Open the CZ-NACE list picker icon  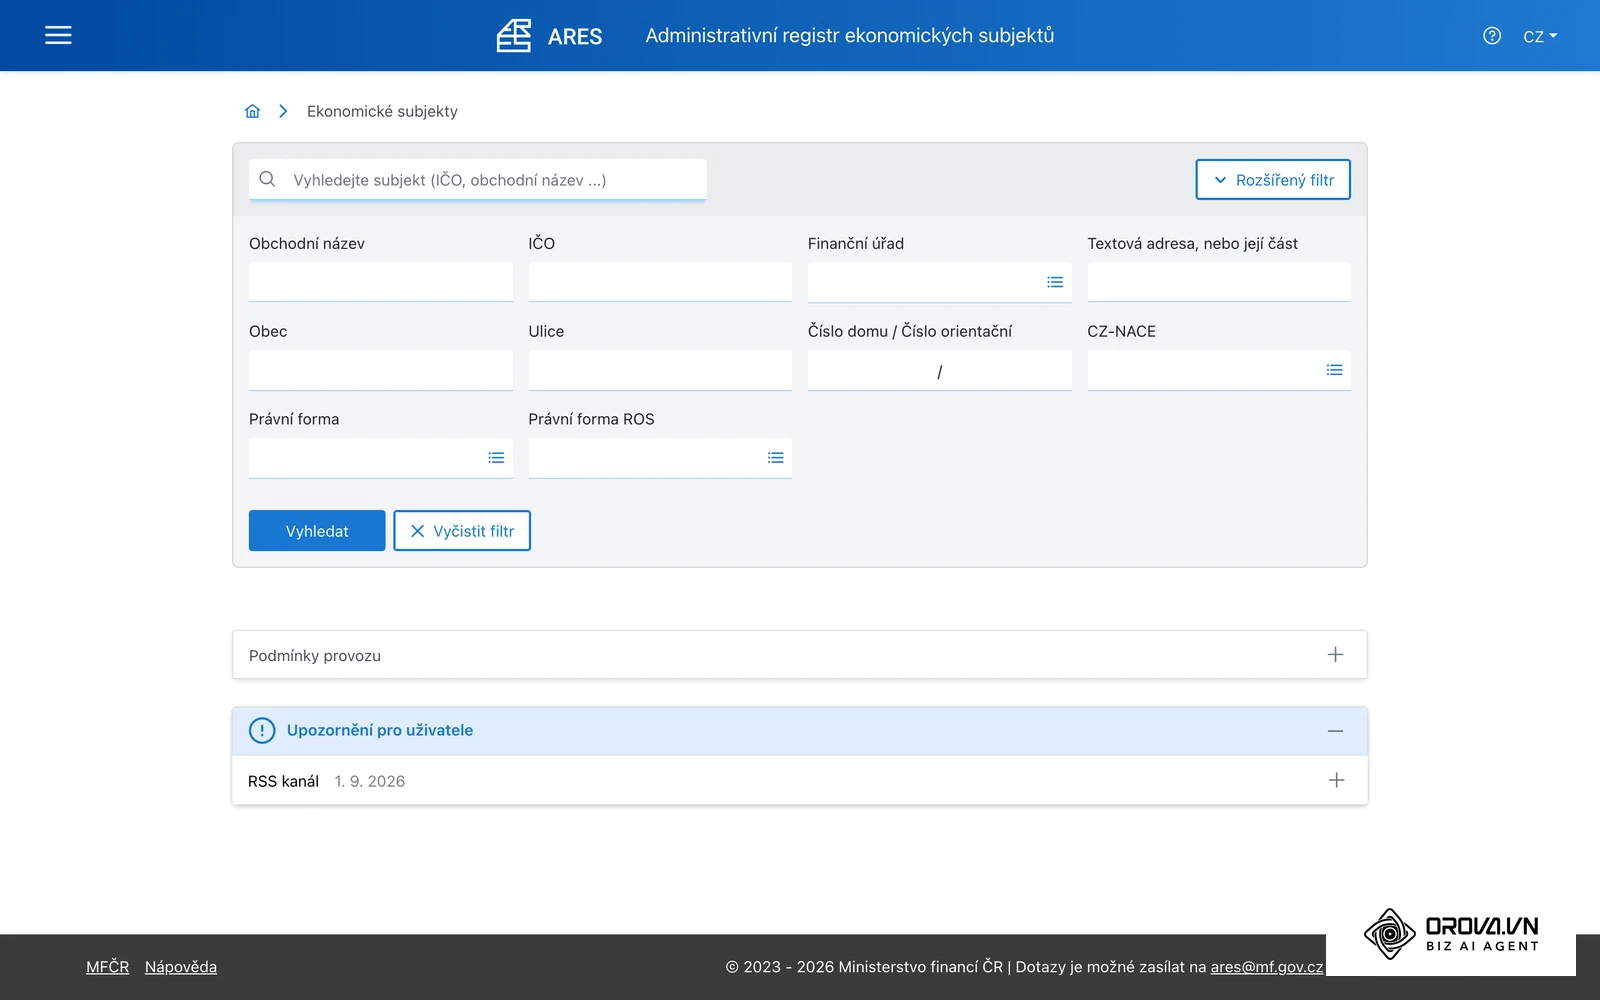(x=1334, y=370)
